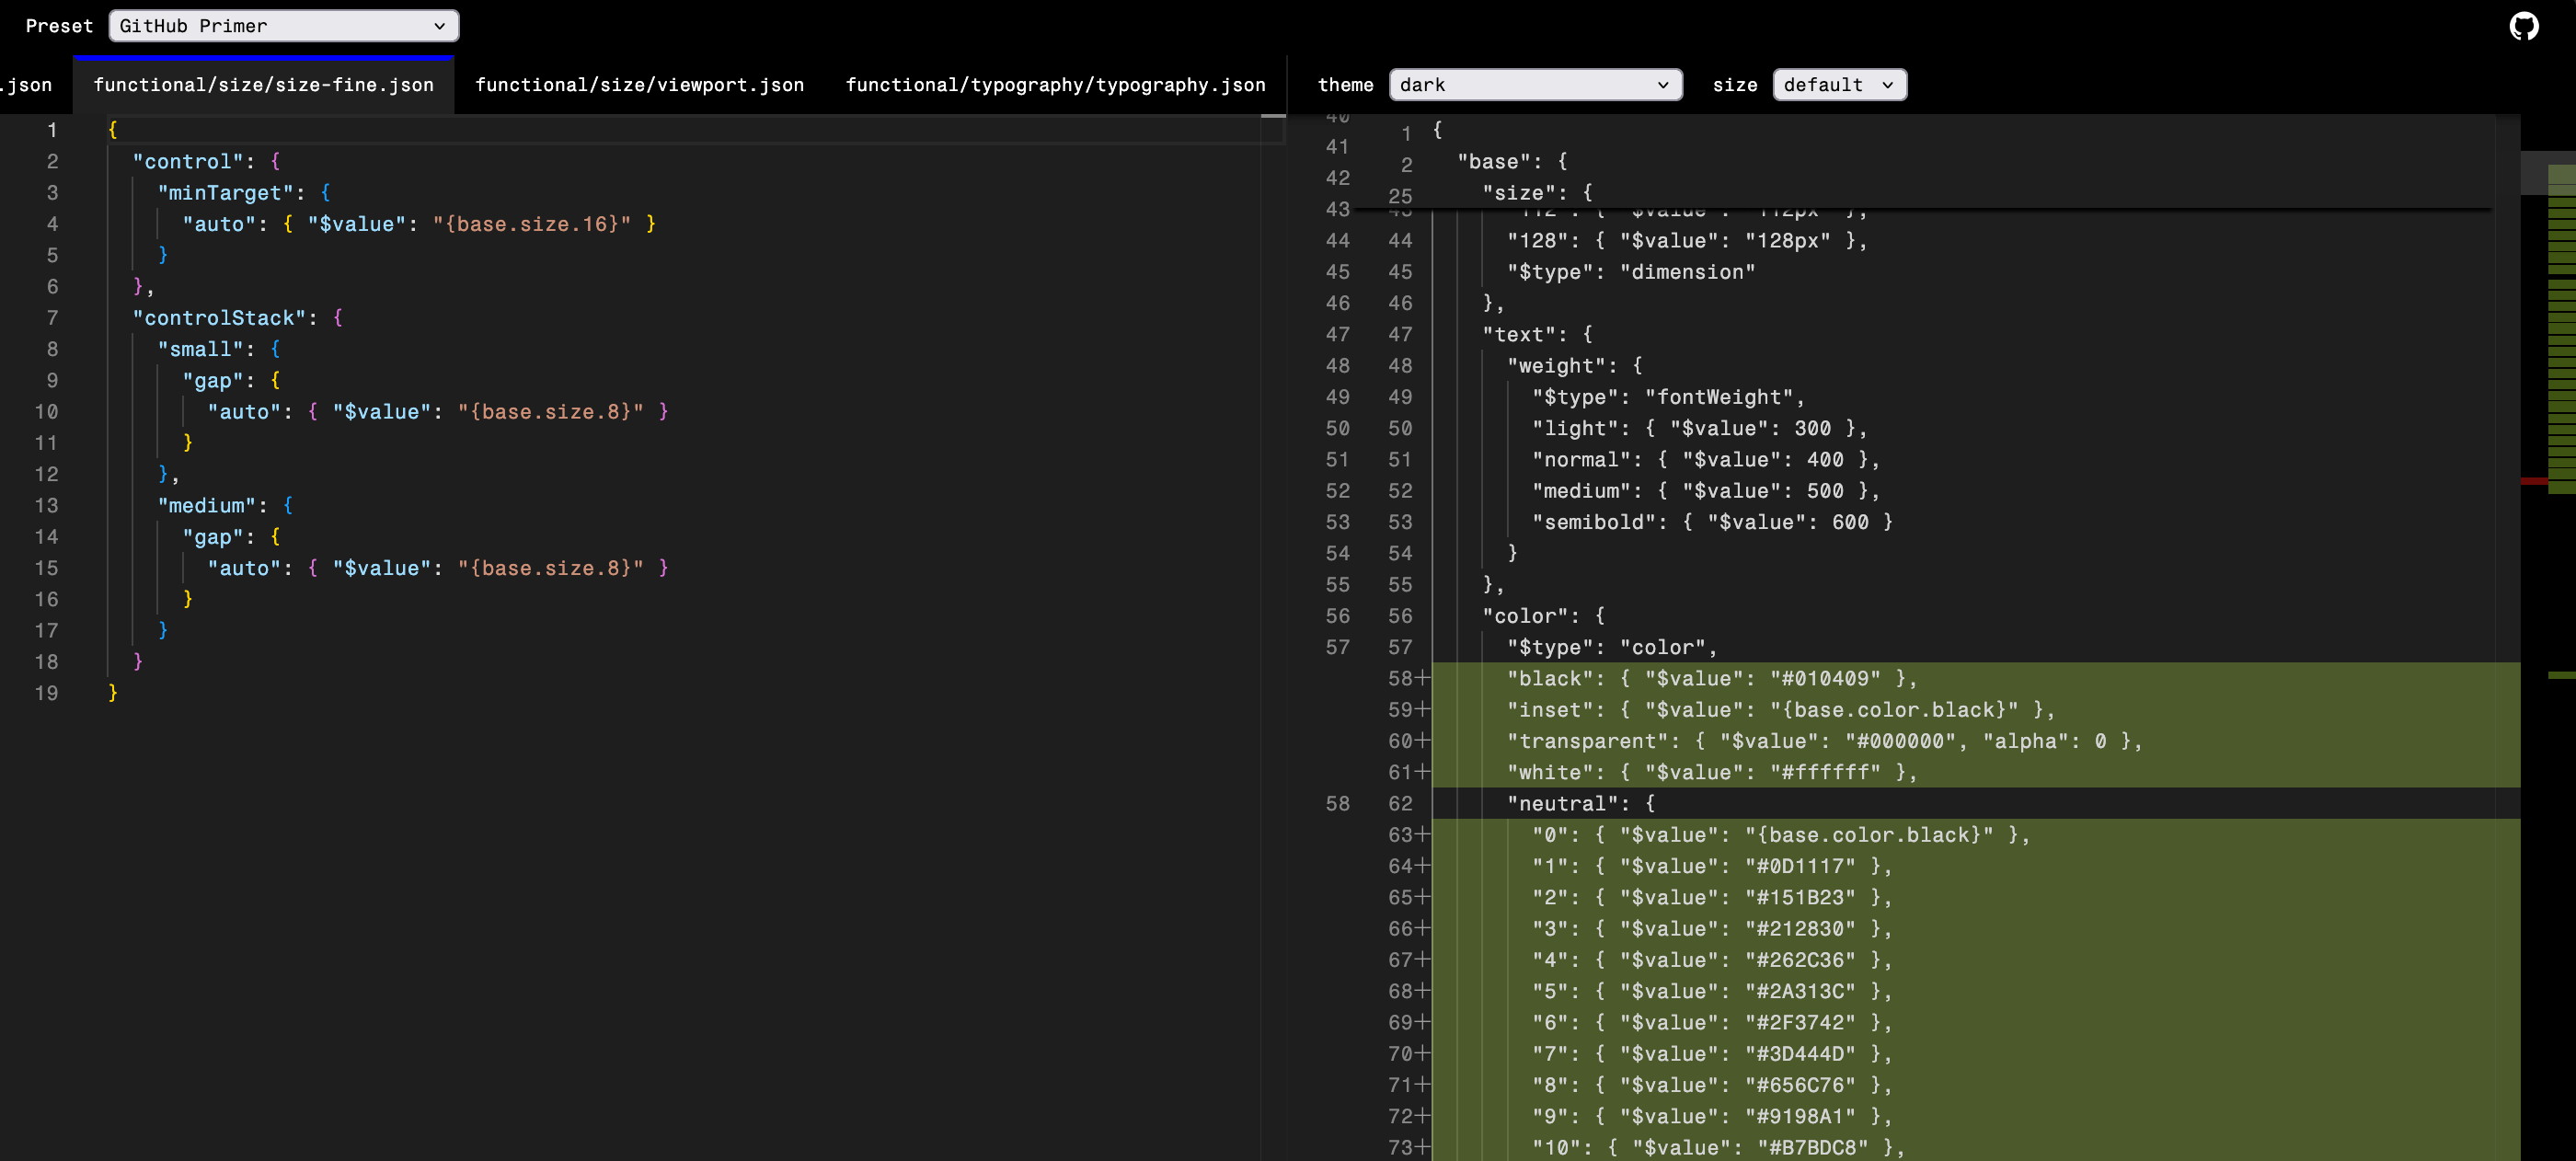Click the "#262C36" neutral 4 value
The height and width of the screenshot is (1161, 2576).
pos(1800,960)
